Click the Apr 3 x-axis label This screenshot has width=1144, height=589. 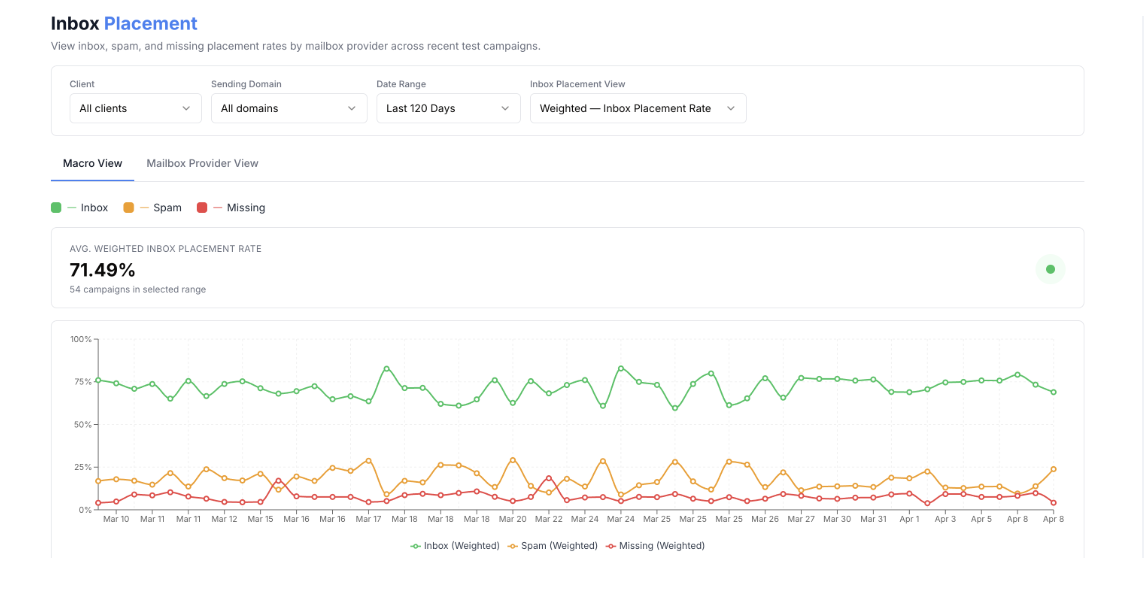click(946, 520)
